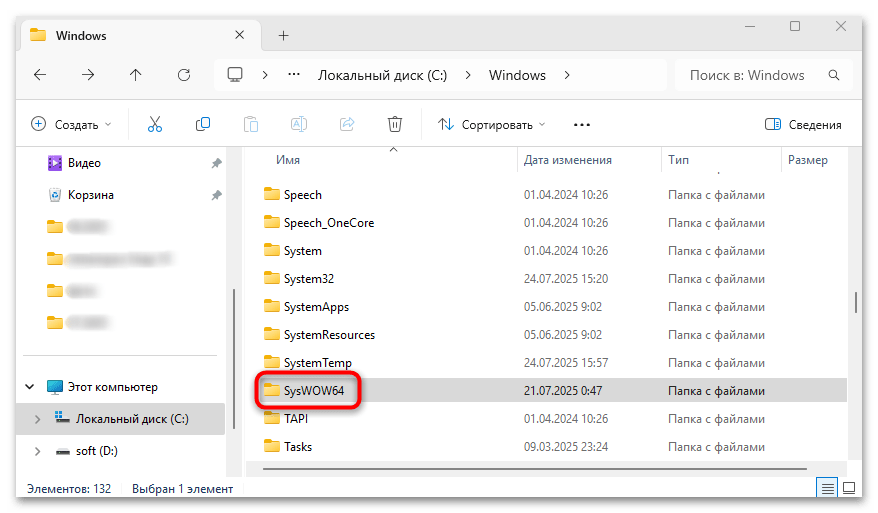The image size is (878, 513).
Task: Close the Windows tab
Action: (x=240, y=35)
